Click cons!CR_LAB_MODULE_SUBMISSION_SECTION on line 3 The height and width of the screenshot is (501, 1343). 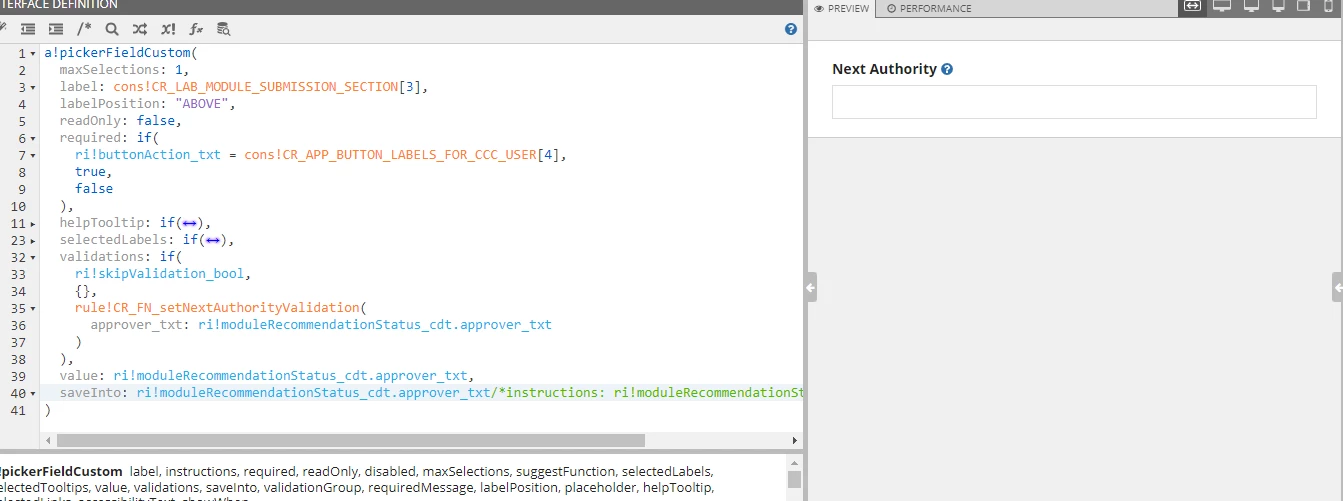(256, 87)
